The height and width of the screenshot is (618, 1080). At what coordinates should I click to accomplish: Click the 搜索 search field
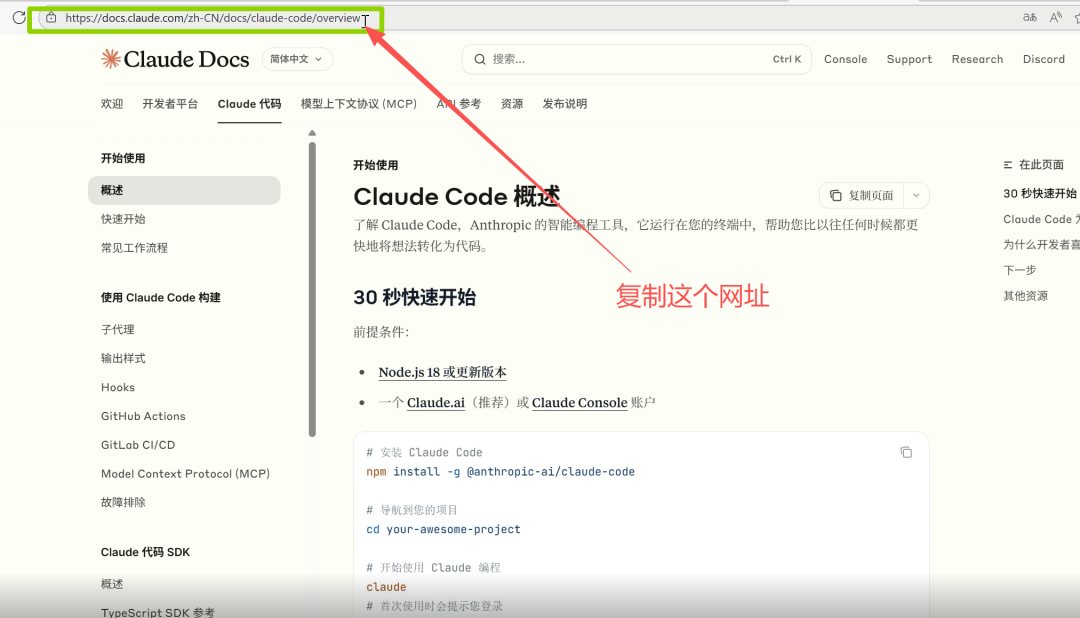[636, 59]
